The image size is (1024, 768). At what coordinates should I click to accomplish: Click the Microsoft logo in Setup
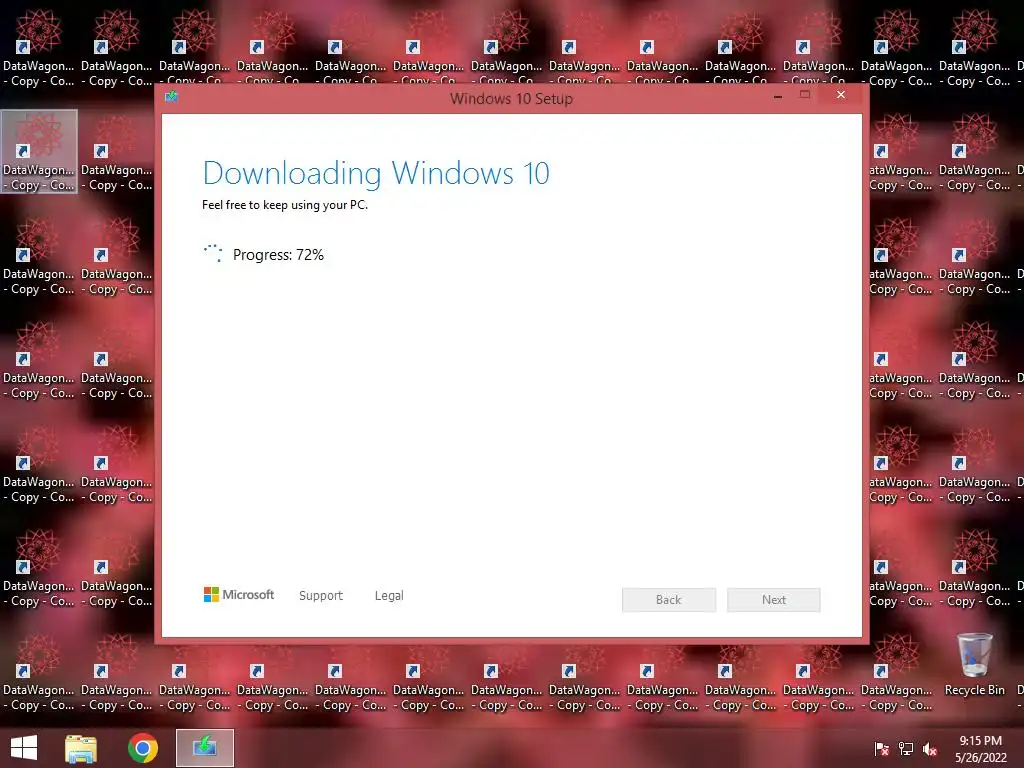[239, 595]
